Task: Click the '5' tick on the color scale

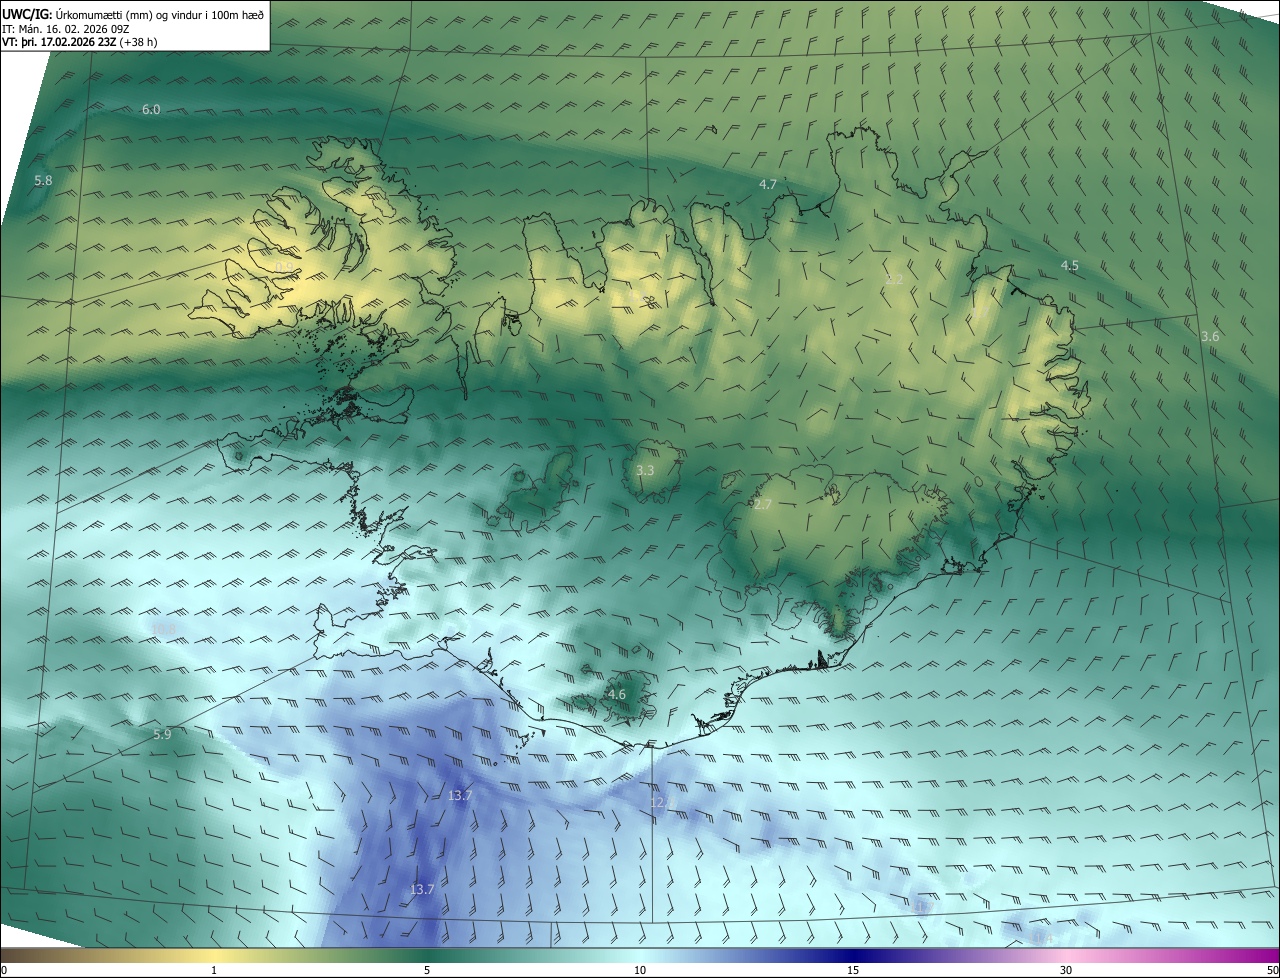Action: tap(427, 971)
